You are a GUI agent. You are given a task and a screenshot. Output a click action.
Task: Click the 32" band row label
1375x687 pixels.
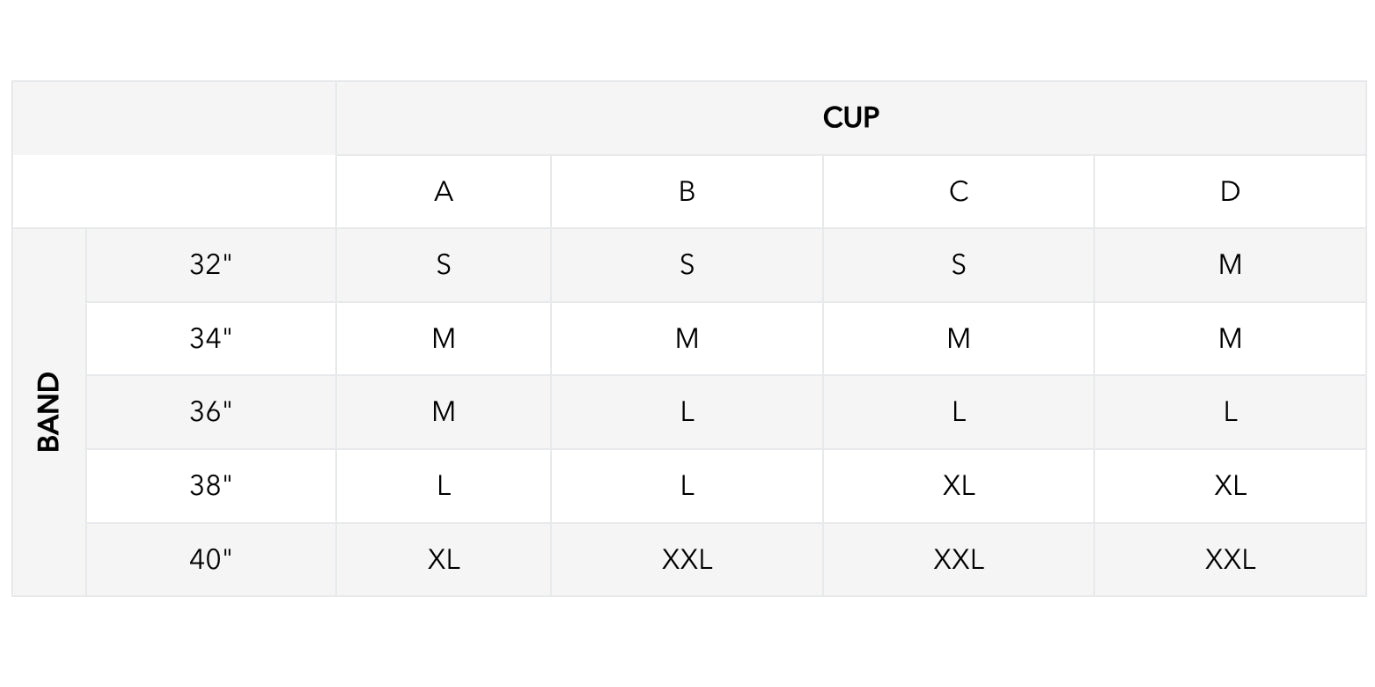click(211, 265)
